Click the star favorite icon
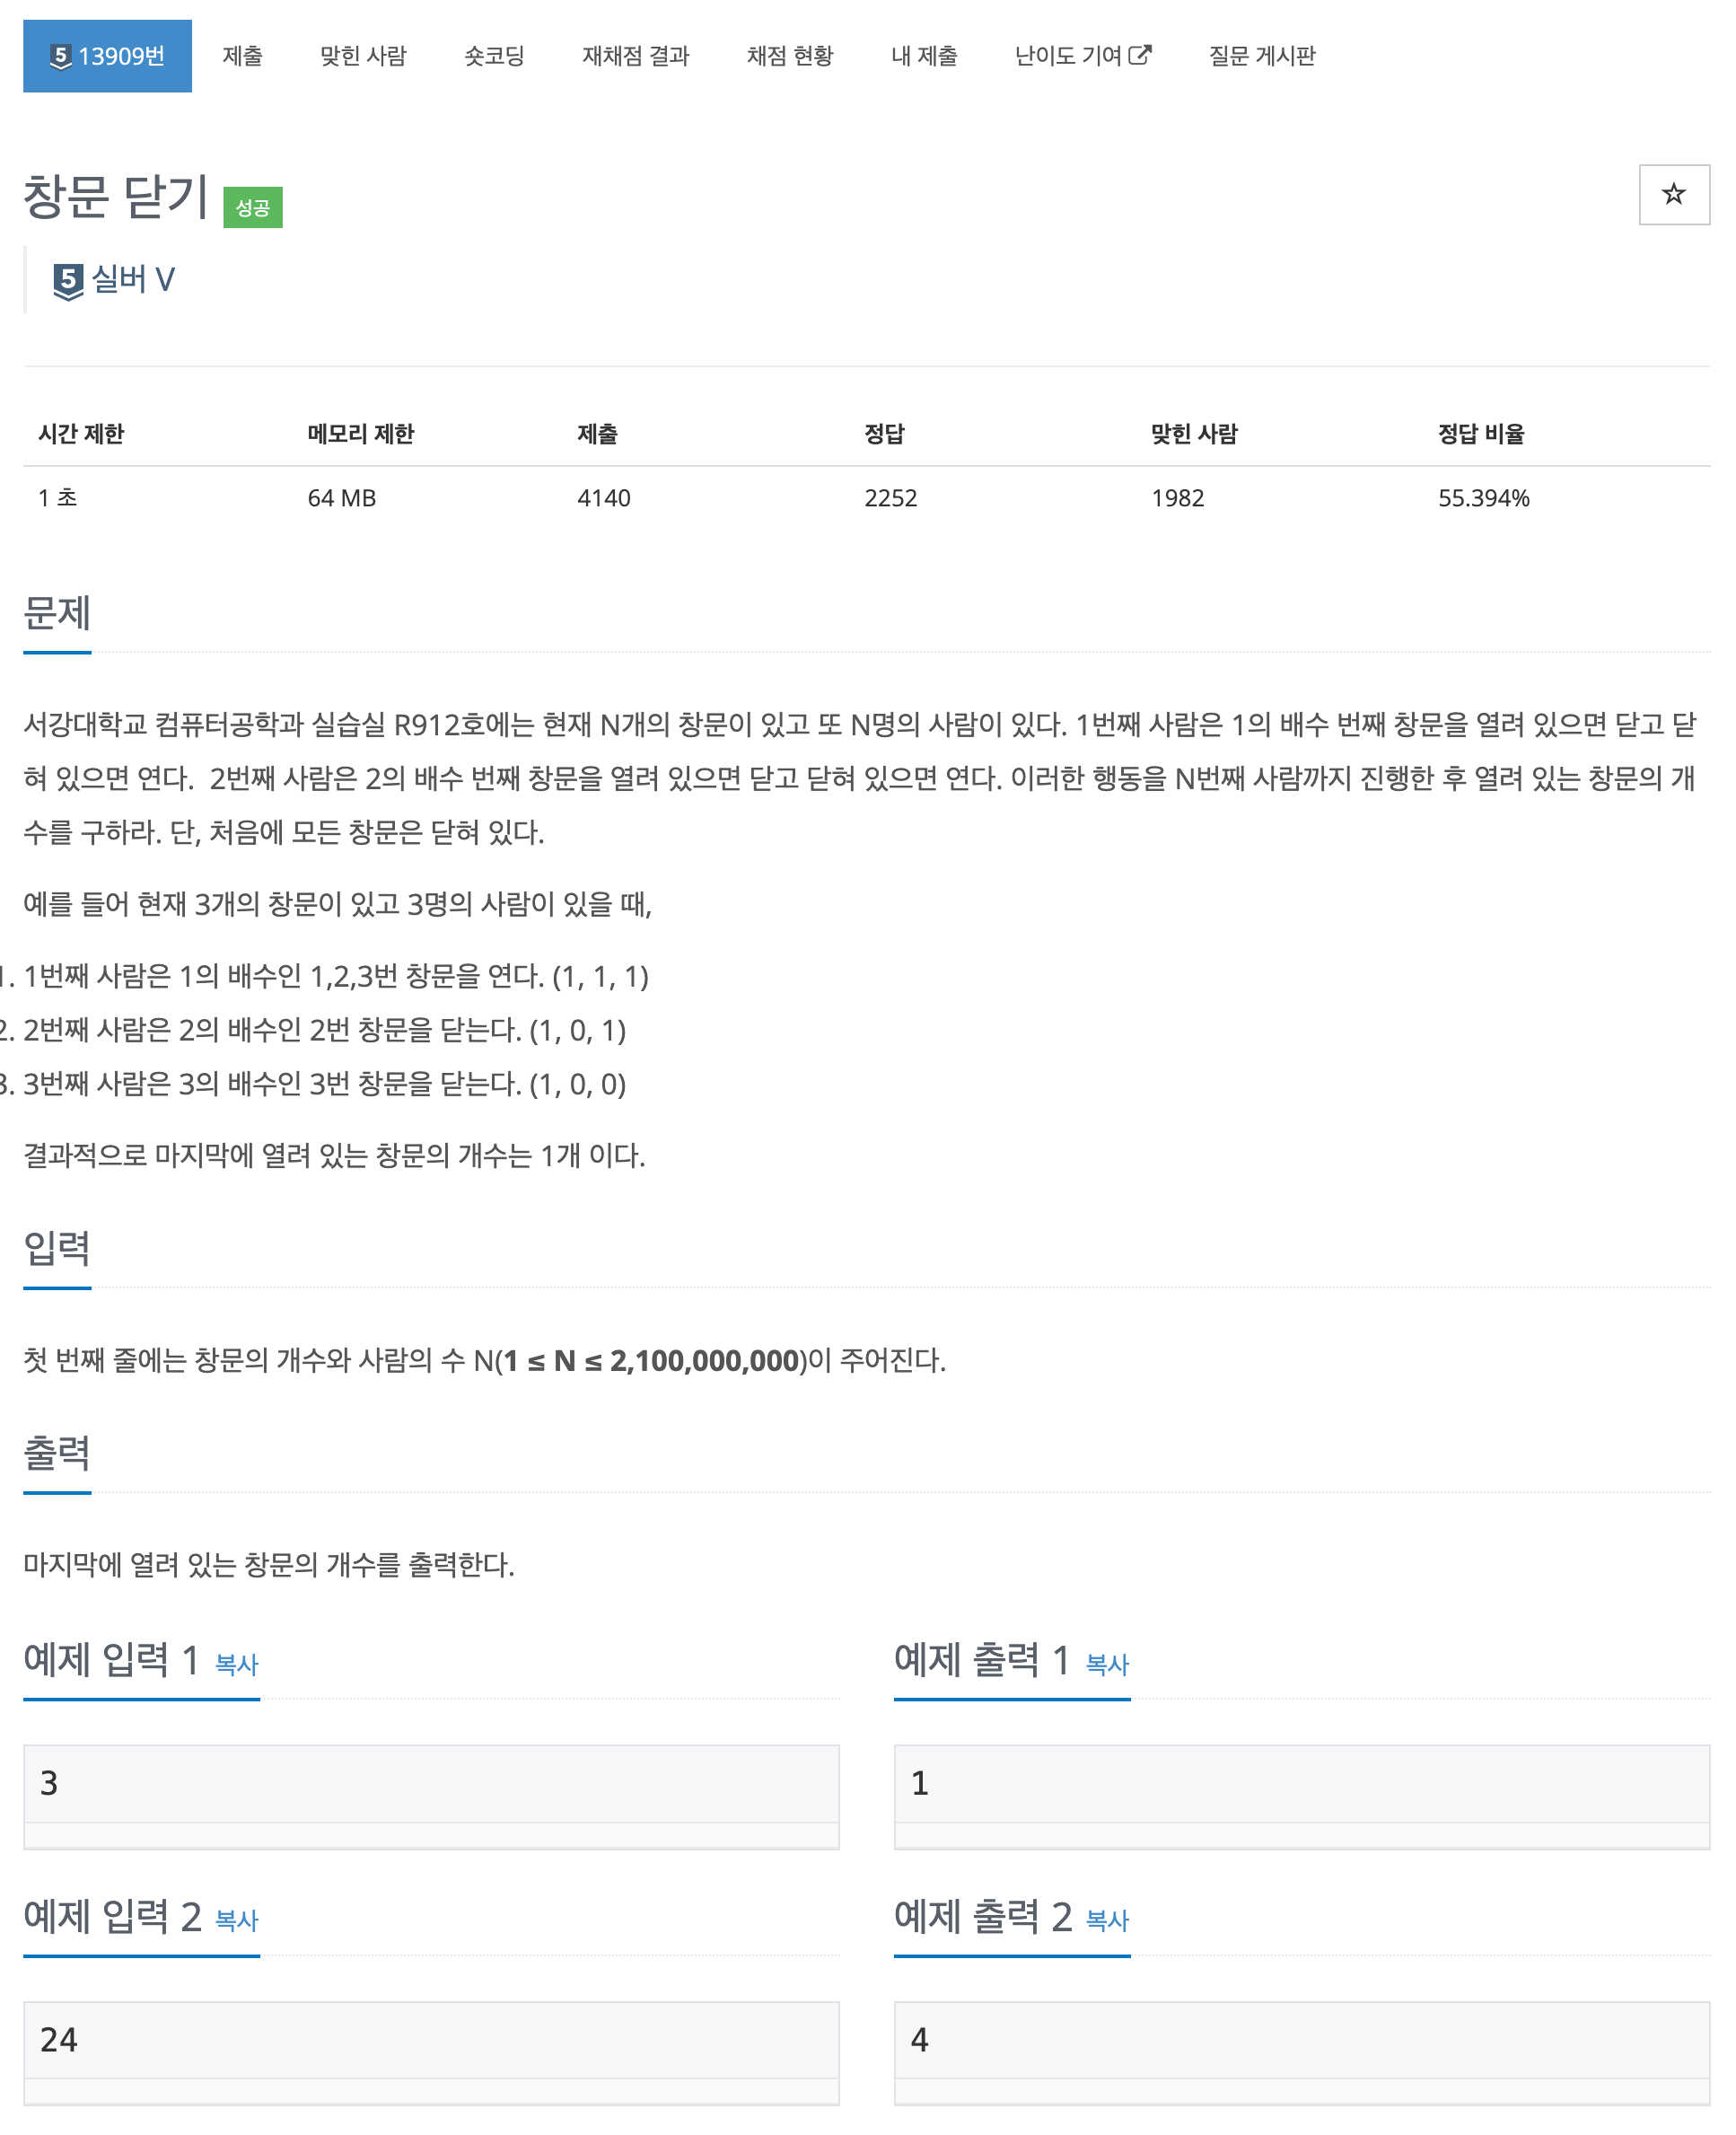The width and height of the screenshot is (1736, 2135). tap(1673, 194)
